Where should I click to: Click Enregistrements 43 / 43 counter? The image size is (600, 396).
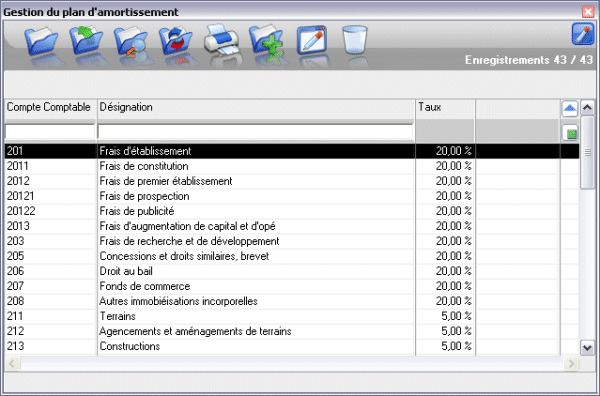[x=529, y=60]
